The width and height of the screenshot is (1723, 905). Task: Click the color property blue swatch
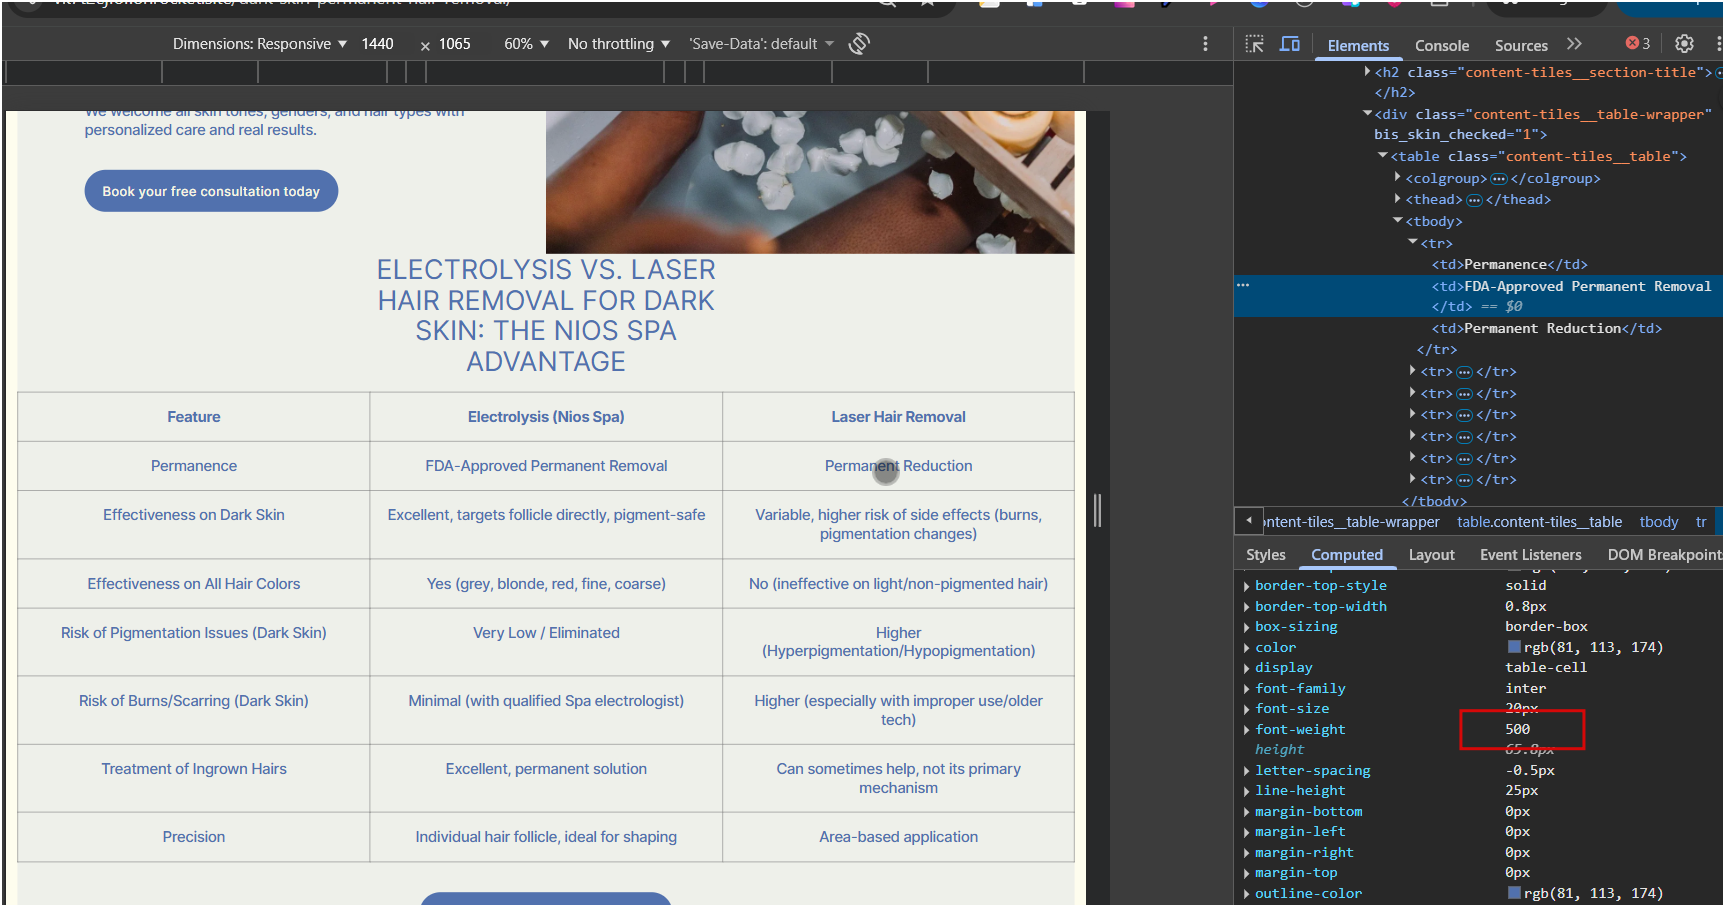pyautogui.click(x=1514, y=648)
